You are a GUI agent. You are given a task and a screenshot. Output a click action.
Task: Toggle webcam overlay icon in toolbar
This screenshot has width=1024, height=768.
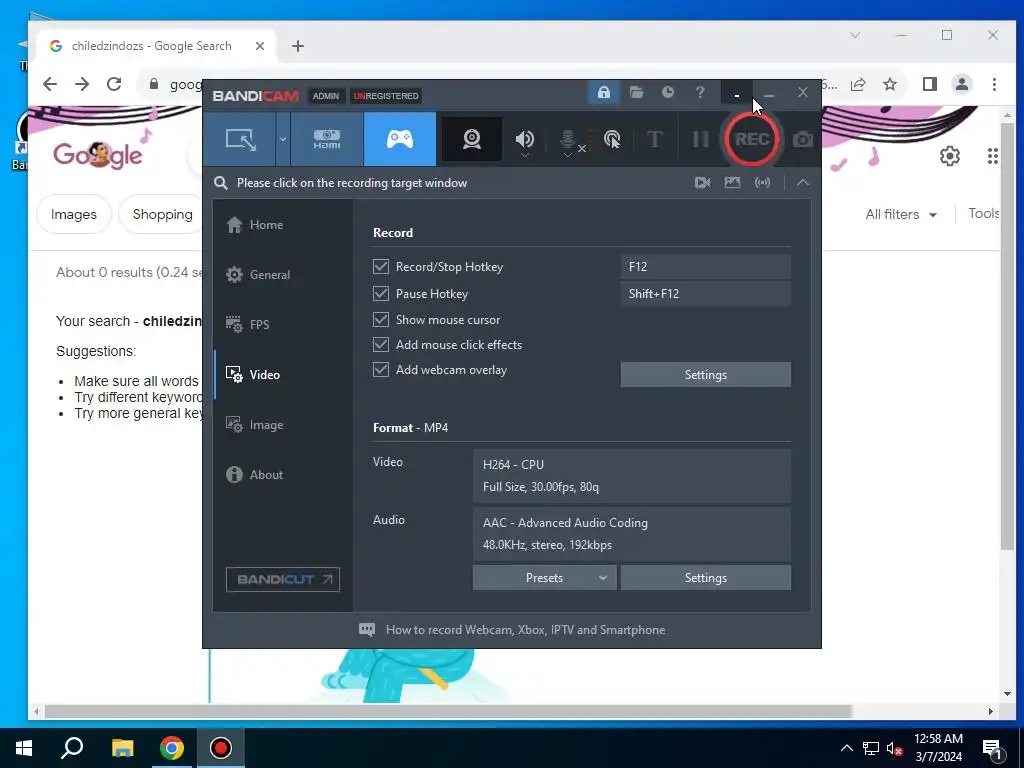point(472,139)
